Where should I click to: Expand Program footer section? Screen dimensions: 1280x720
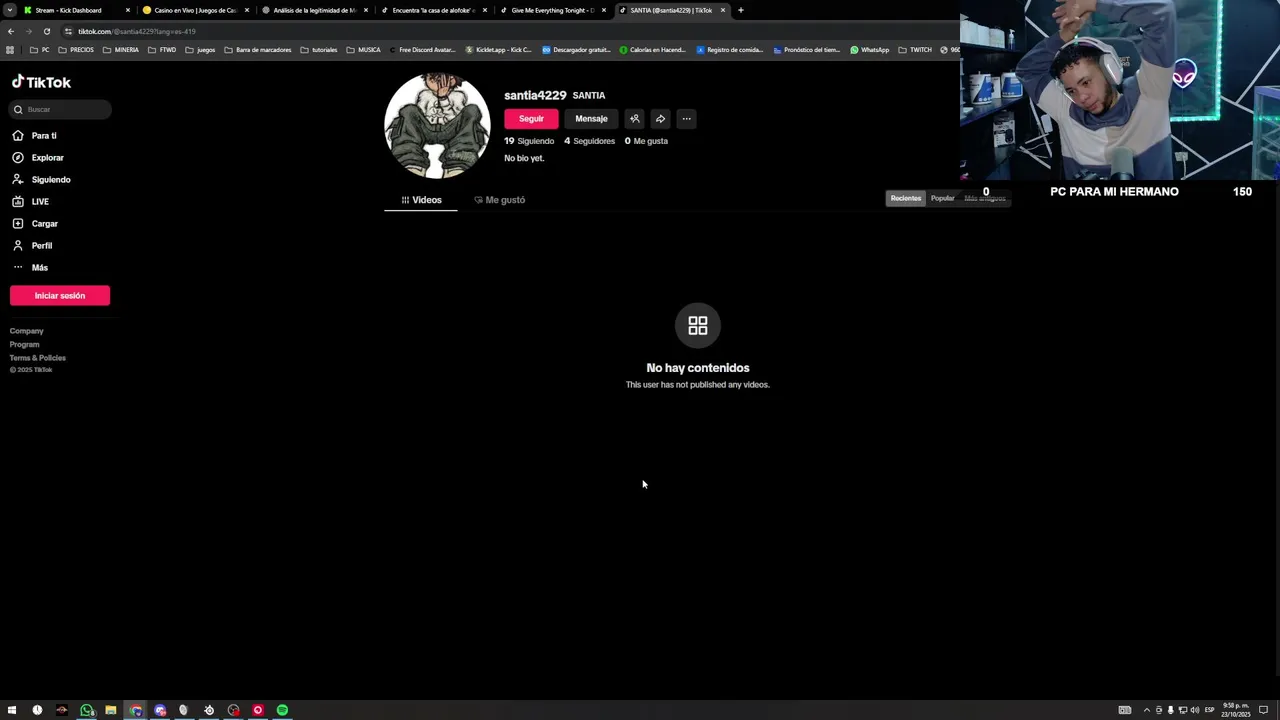pyautogui.click(x=25, y=344)
